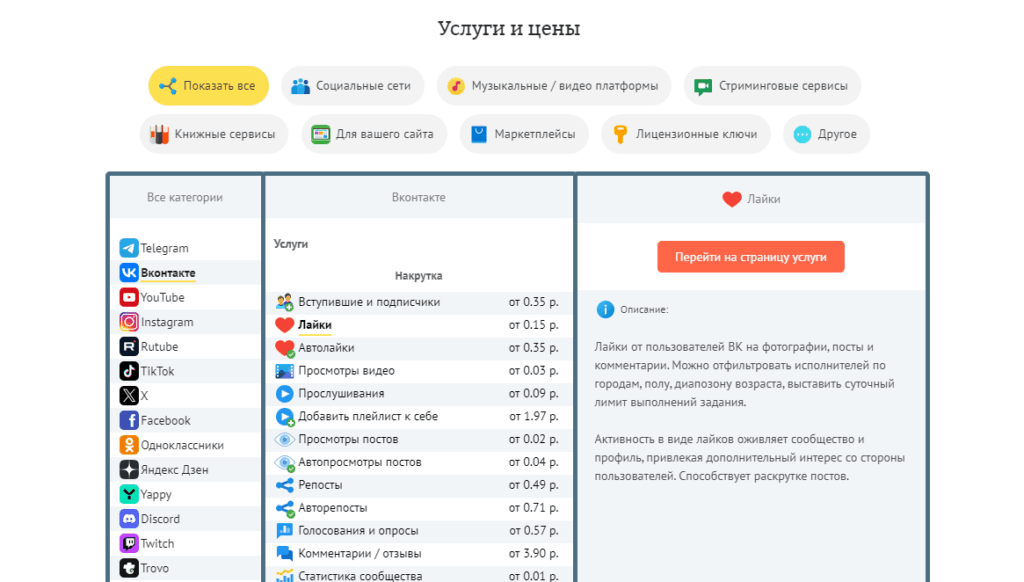
Task: Click the share icon beside Репосты
Action: (x=284, y=485)
